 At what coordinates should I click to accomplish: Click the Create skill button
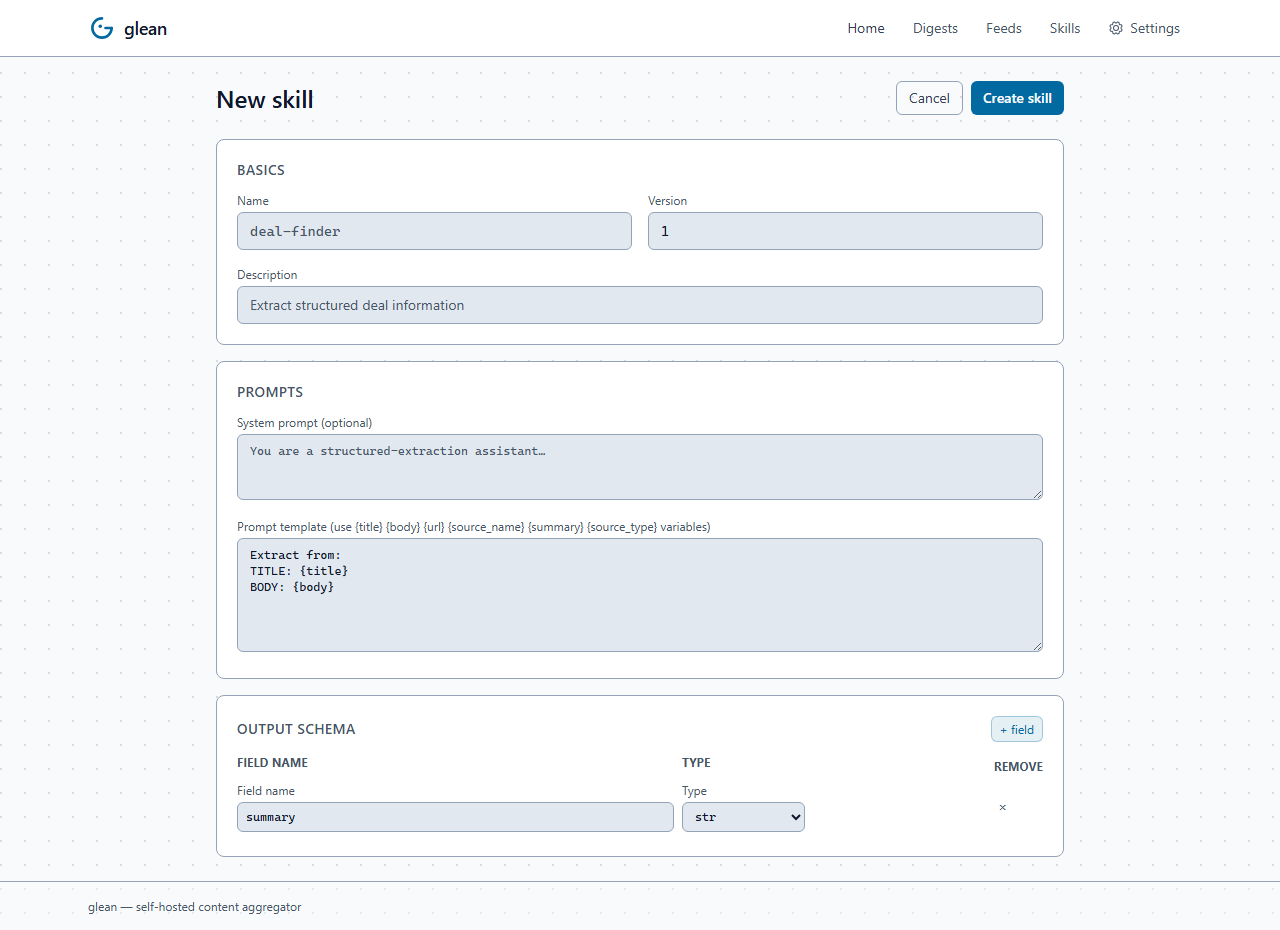(x=1017, y=98)
